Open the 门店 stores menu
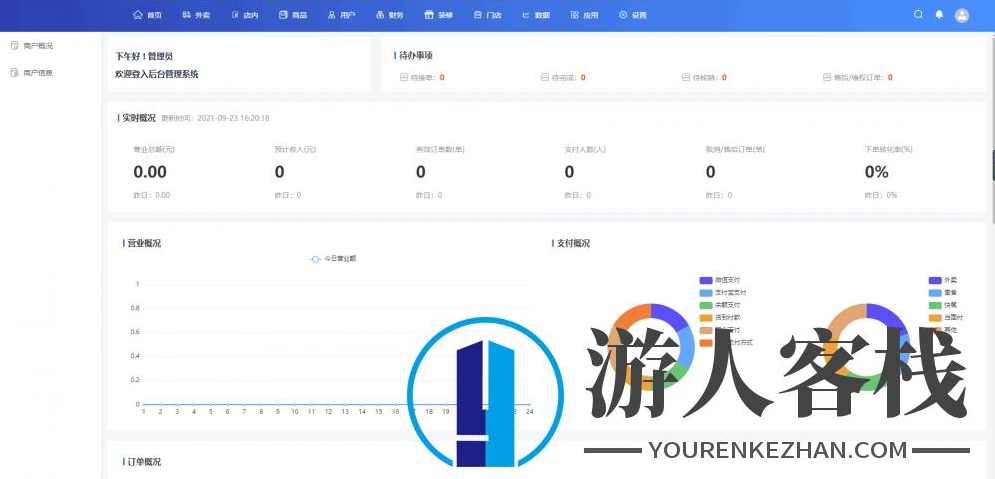 (x=487, y=15)
